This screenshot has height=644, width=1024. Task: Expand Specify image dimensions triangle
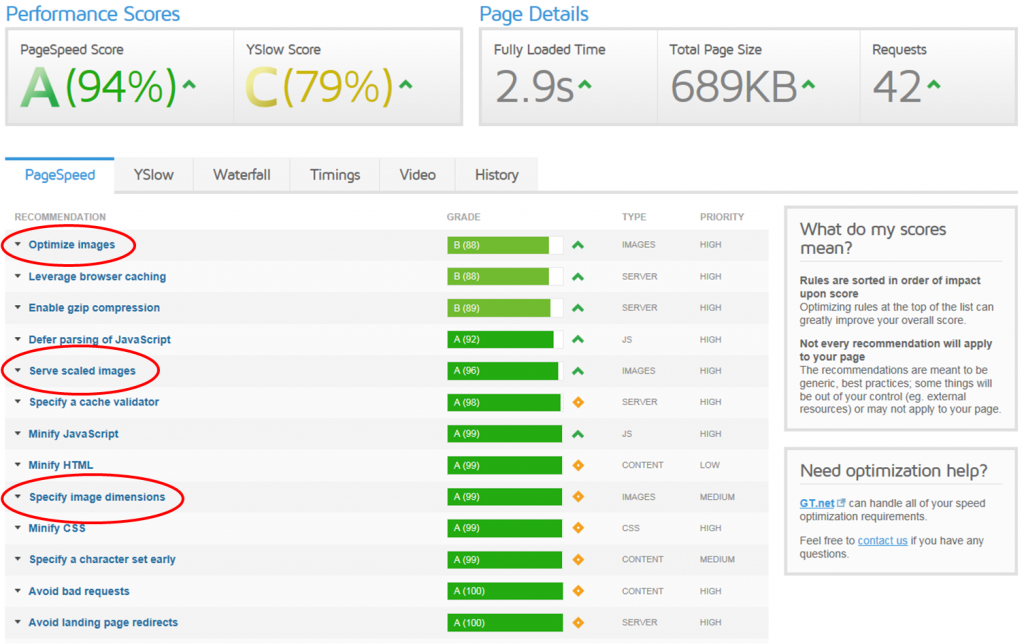tap(18, 497)
